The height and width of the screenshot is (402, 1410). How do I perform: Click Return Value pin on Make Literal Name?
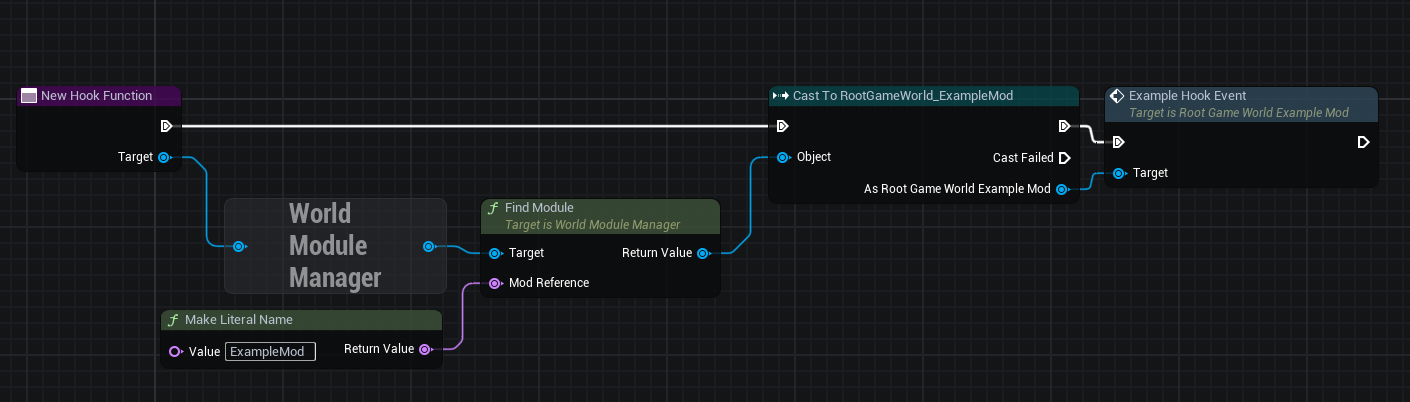click(424, 349)
